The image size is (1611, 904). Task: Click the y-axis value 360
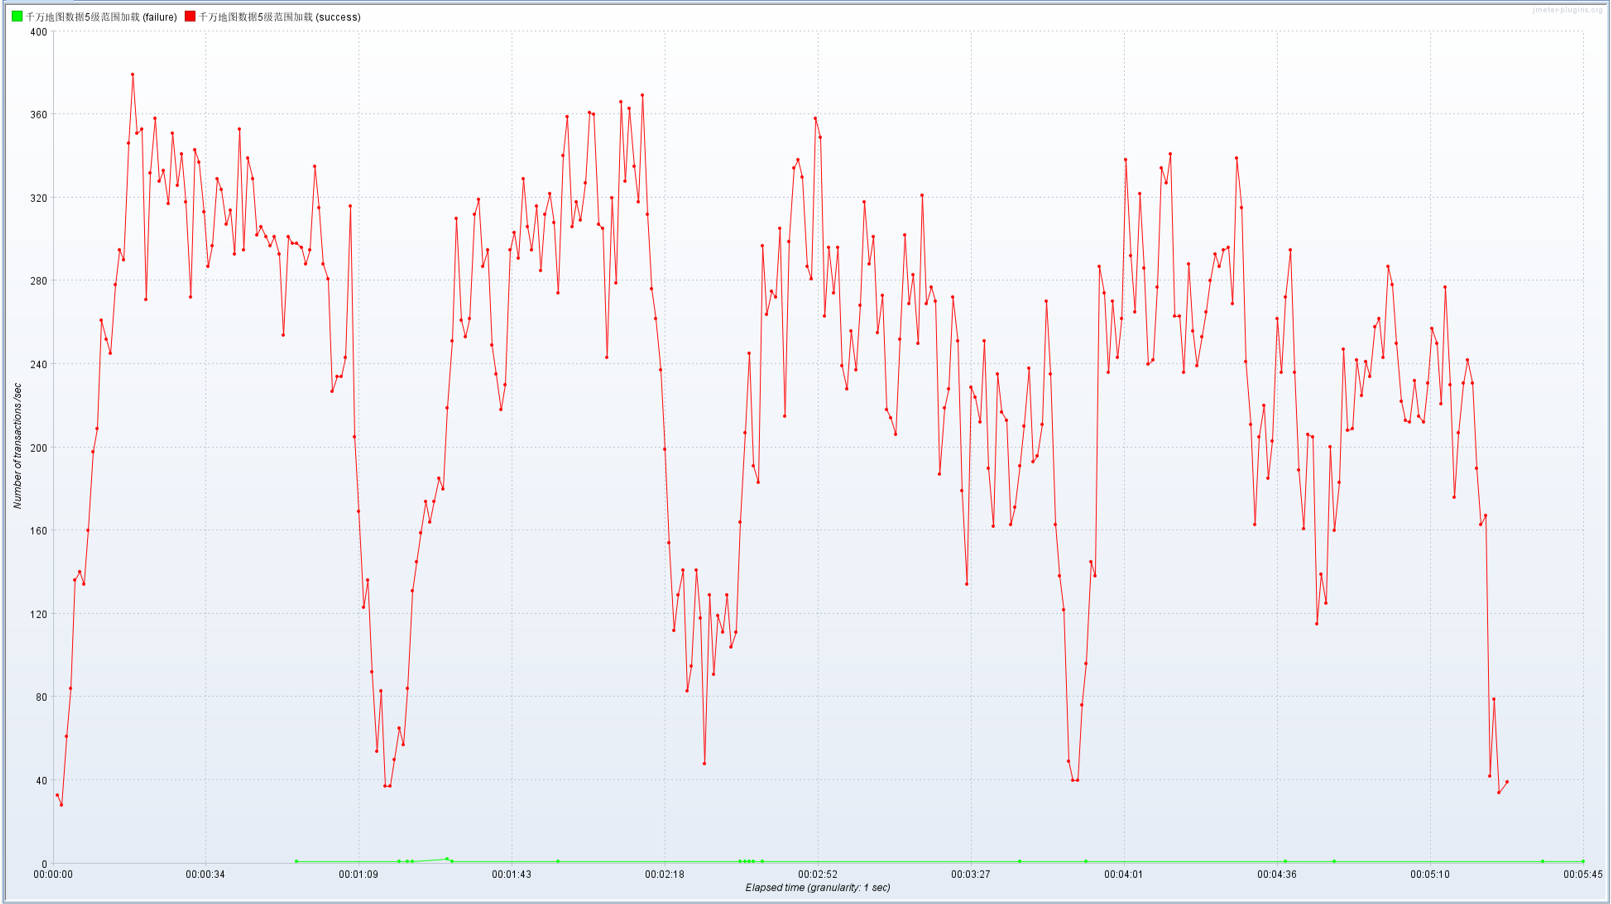pyautogui.click(x=39, y=115)
